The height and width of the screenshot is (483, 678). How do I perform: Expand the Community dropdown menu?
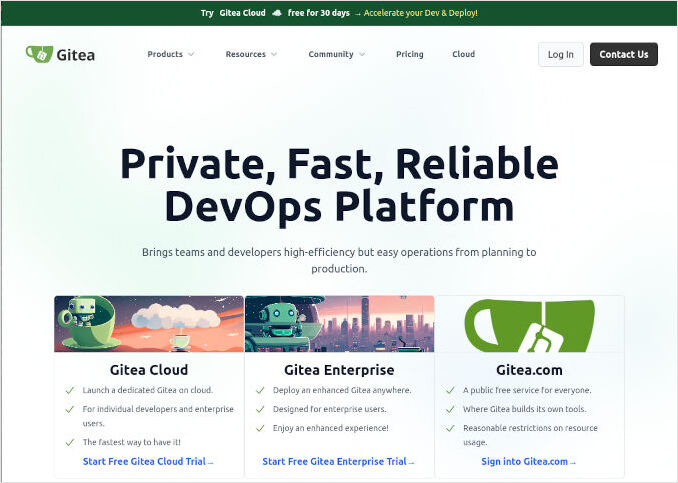point(336,54)
